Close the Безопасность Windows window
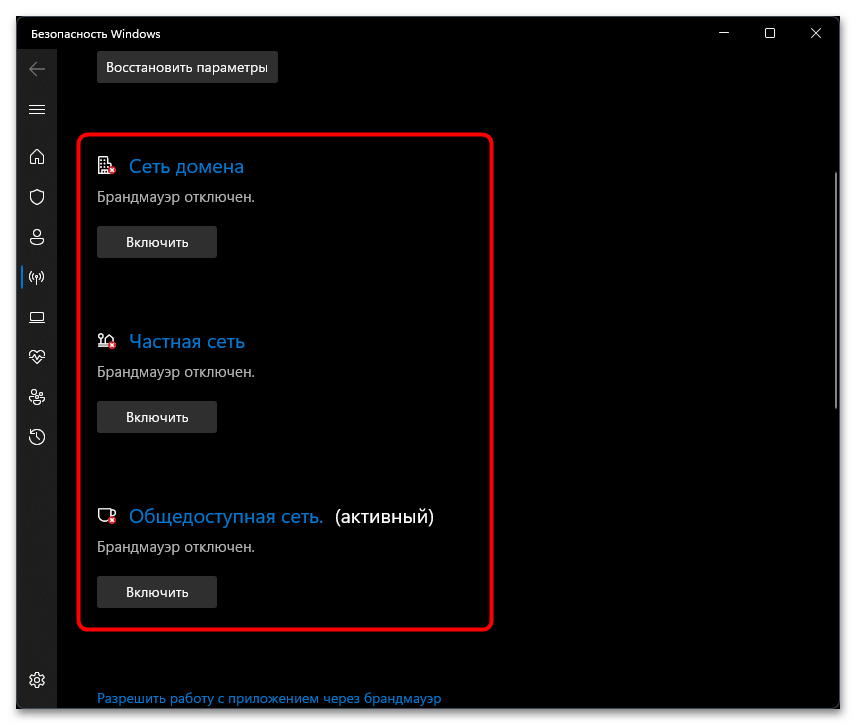This screenshot has height=725, width=856. point(816,33)
